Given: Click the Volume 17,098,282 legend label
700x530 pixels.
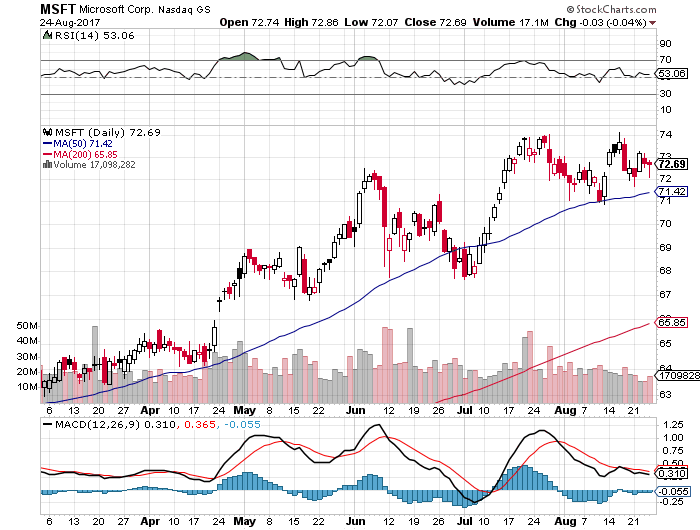Looking at the screenshot, I should click(94, 165).
